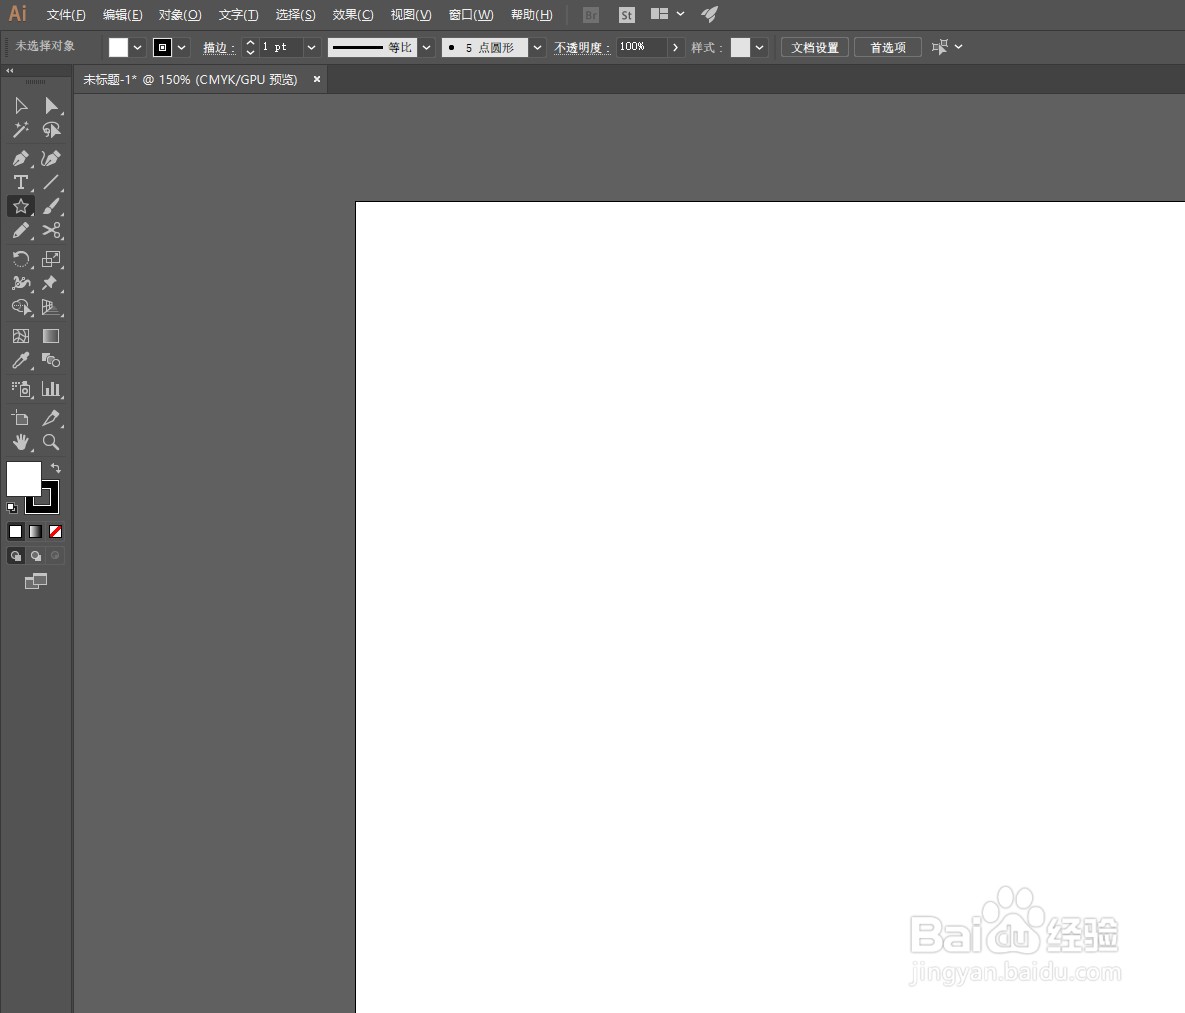Image resolution: width=1185 pixels, height=1013 pixels.
Task: Select the Symbol Sprayer tool
Action: tap(20, 389)
